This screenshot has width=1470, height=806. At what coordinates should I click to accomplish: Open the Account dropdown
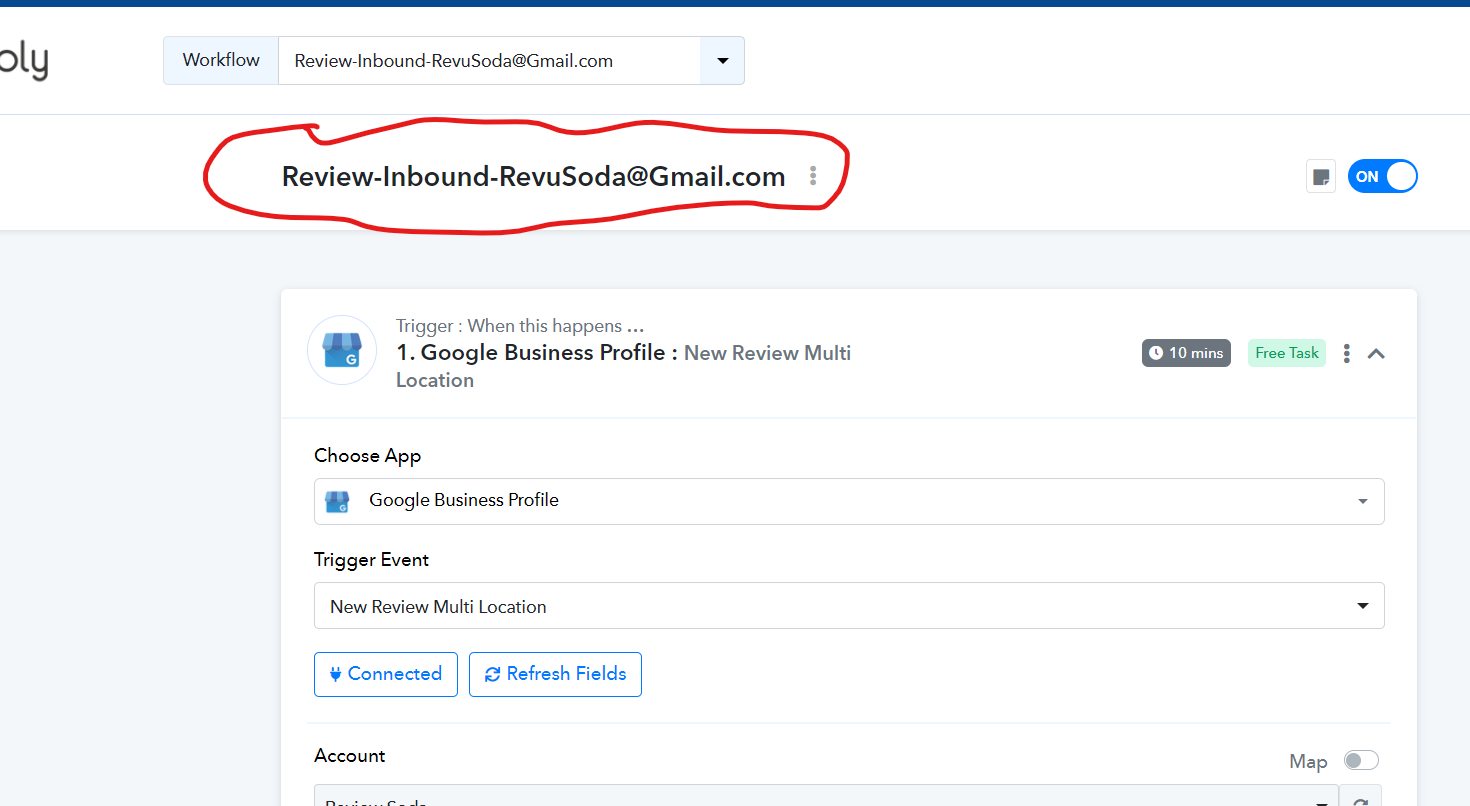(826, 796)
